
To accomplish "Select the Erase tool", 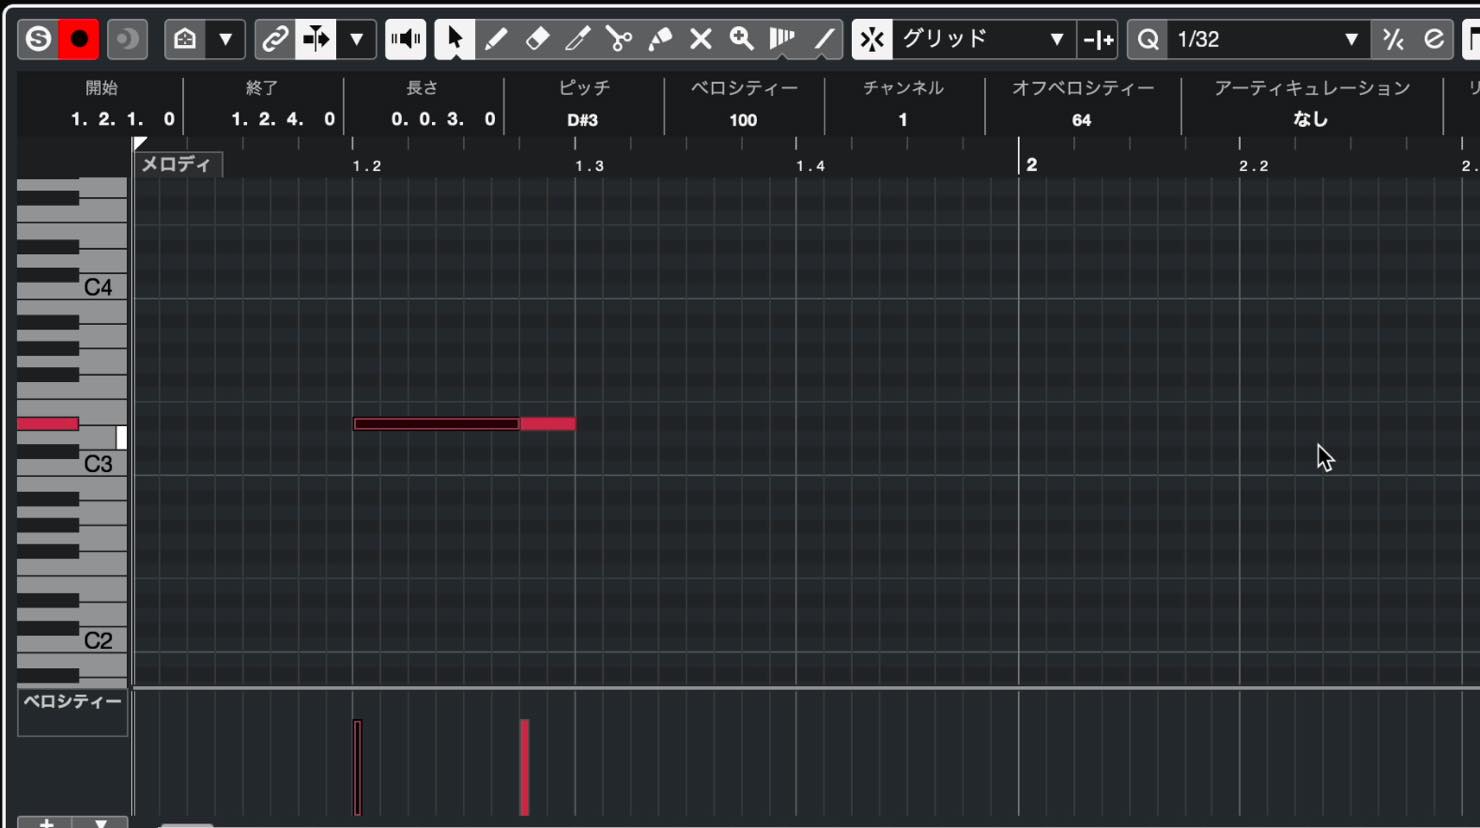I will point(537,39).
